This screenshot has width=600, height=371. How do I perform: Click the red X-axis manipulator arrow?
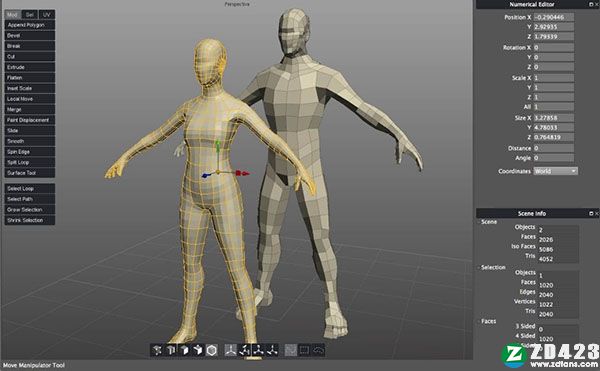tap(243, 173)
